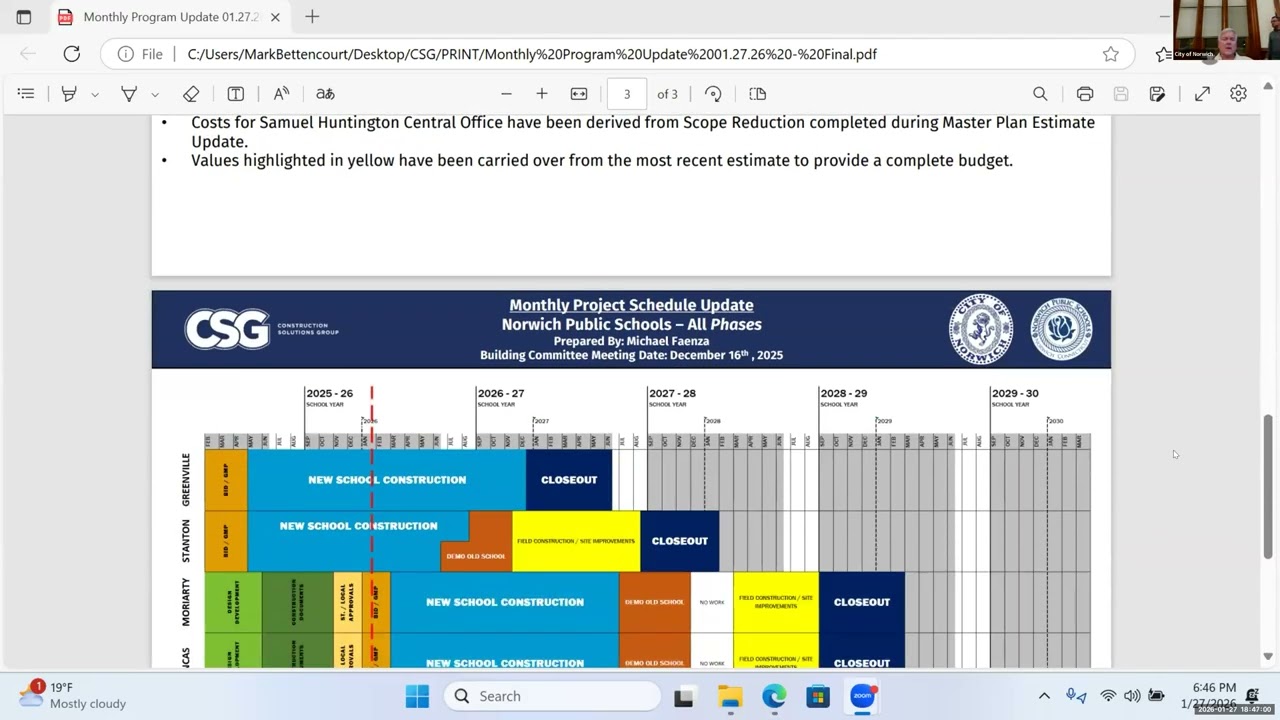Screen dimensions: 1280x720
Task: Click the 2026 - 27 school year label
Action: point(500,393)
